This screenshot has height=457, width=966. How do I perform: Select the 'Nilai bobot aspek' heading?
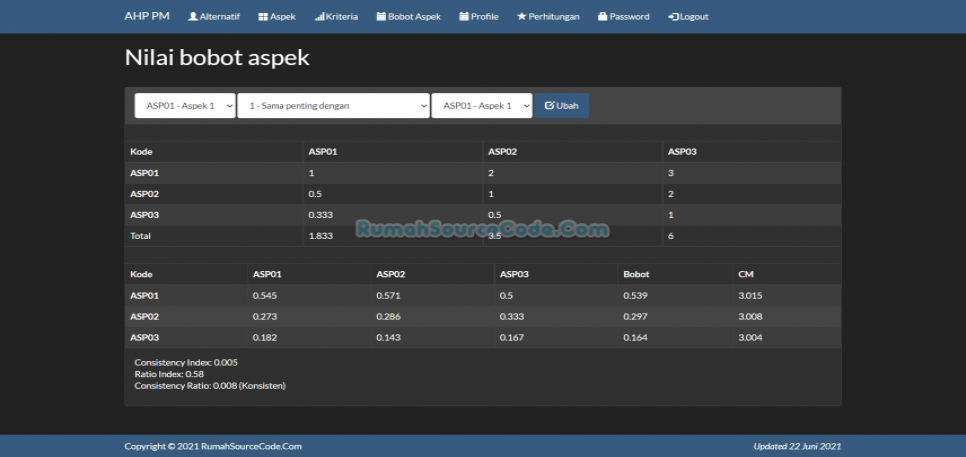tap(217, 58)
